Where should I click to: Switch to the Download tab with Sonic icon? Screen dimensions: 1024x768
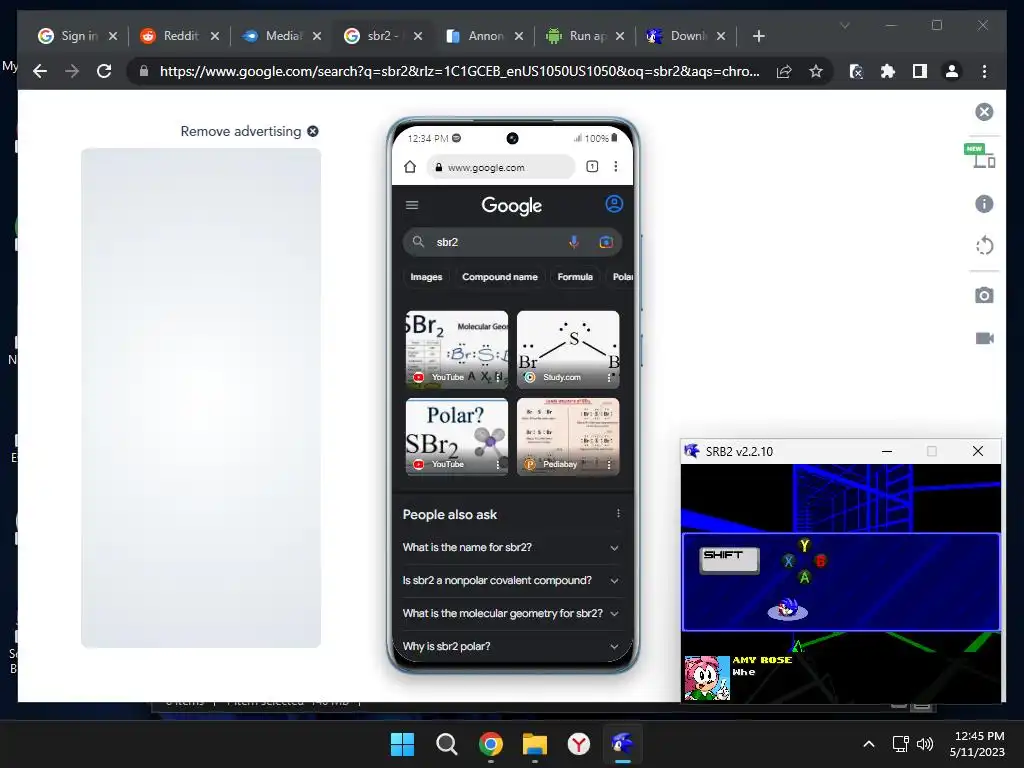(686, 36)
